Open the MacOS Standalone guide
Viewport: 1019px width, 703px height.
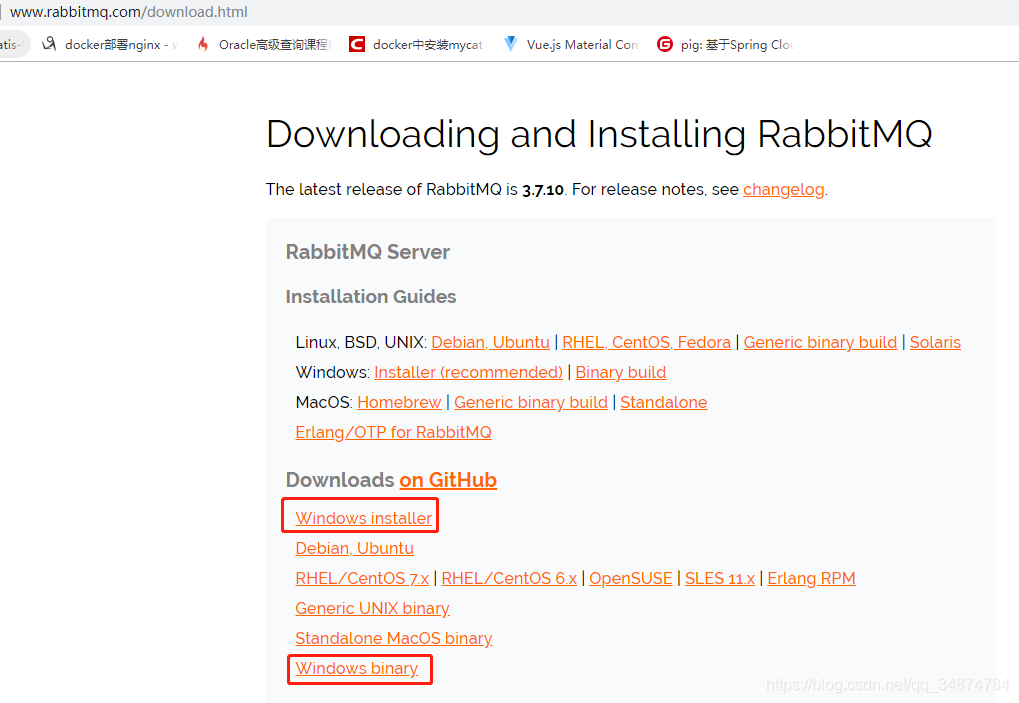[x=664, y=402]
